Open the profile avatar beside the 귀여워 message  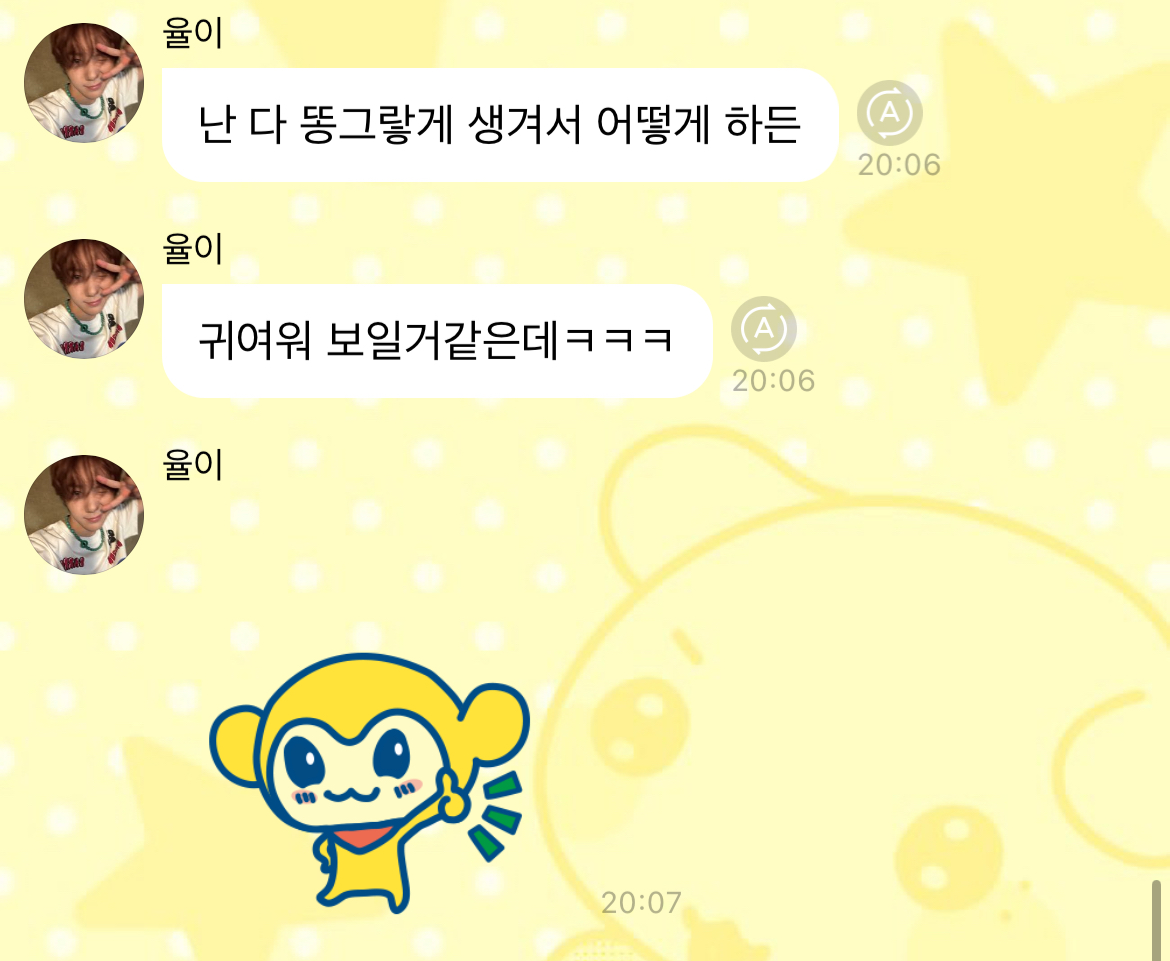click(x=84, y=298)
